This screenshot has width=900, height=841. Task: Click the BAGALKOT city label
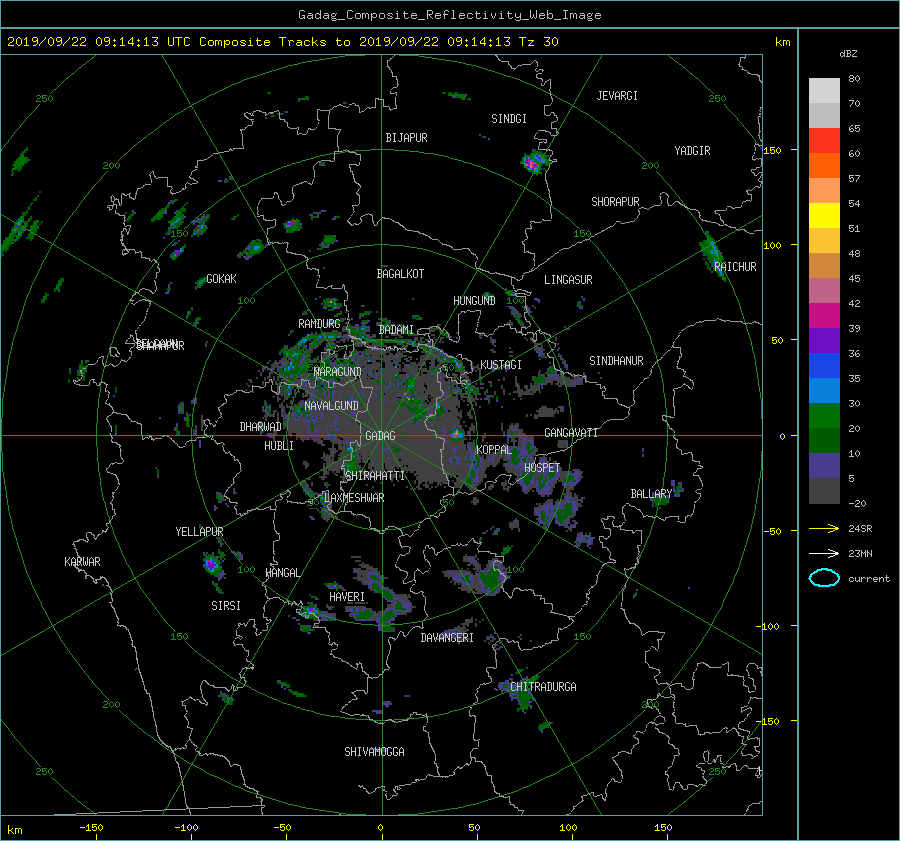(400, 274)
